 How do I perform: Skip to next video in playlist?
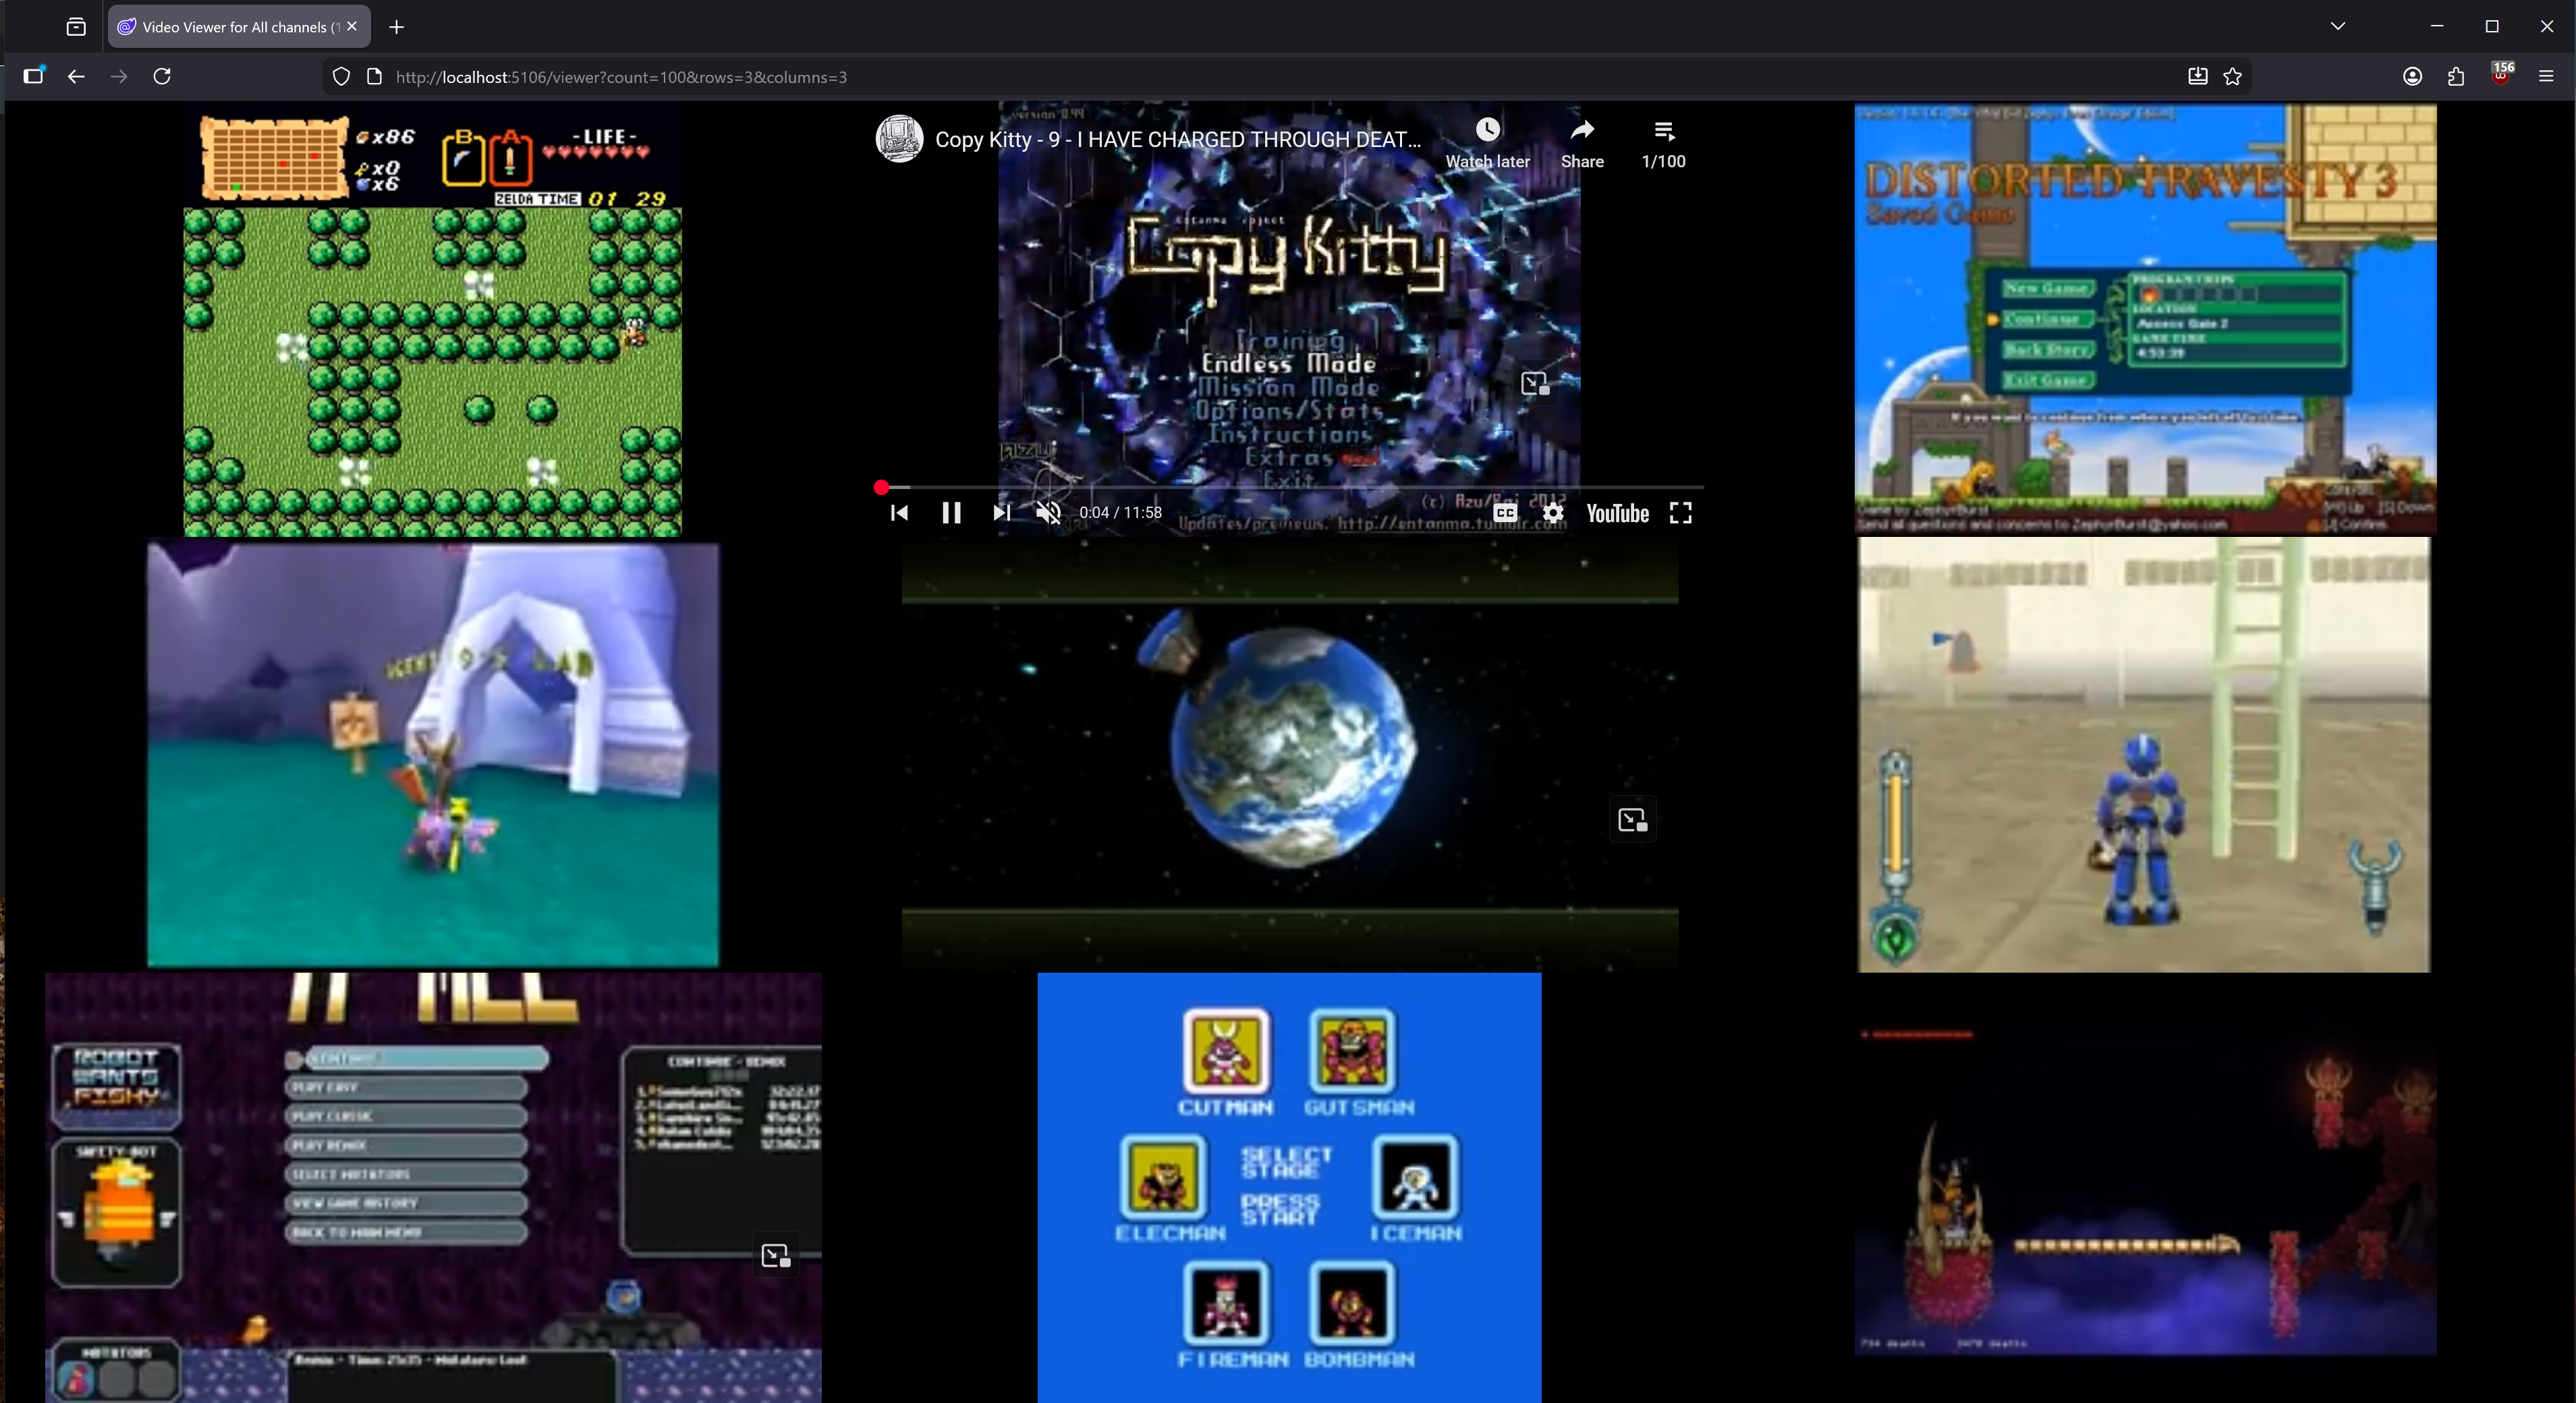pyautogui.click(x=1001, y=513)
